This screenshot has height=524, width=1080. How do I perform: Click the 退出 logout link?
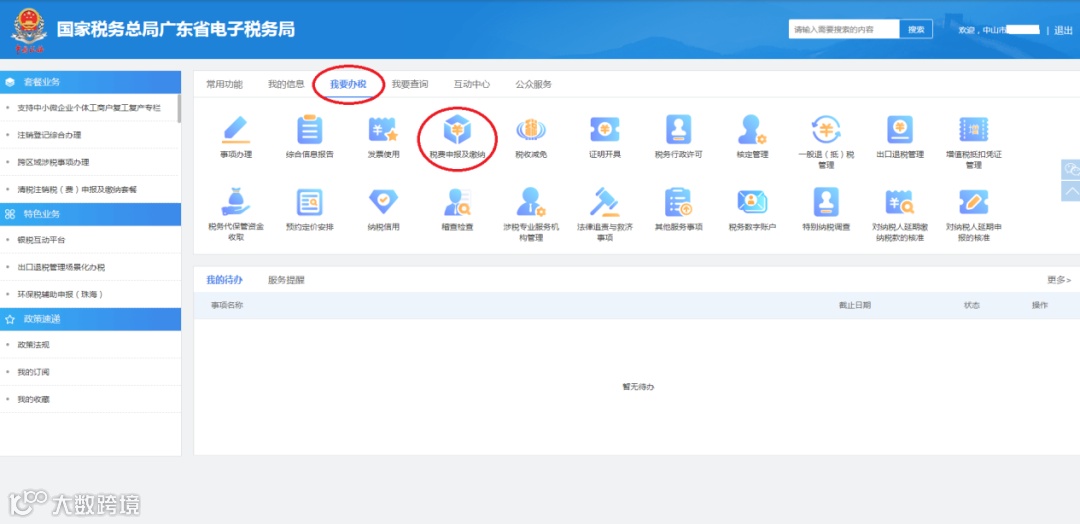[1063, 30]
